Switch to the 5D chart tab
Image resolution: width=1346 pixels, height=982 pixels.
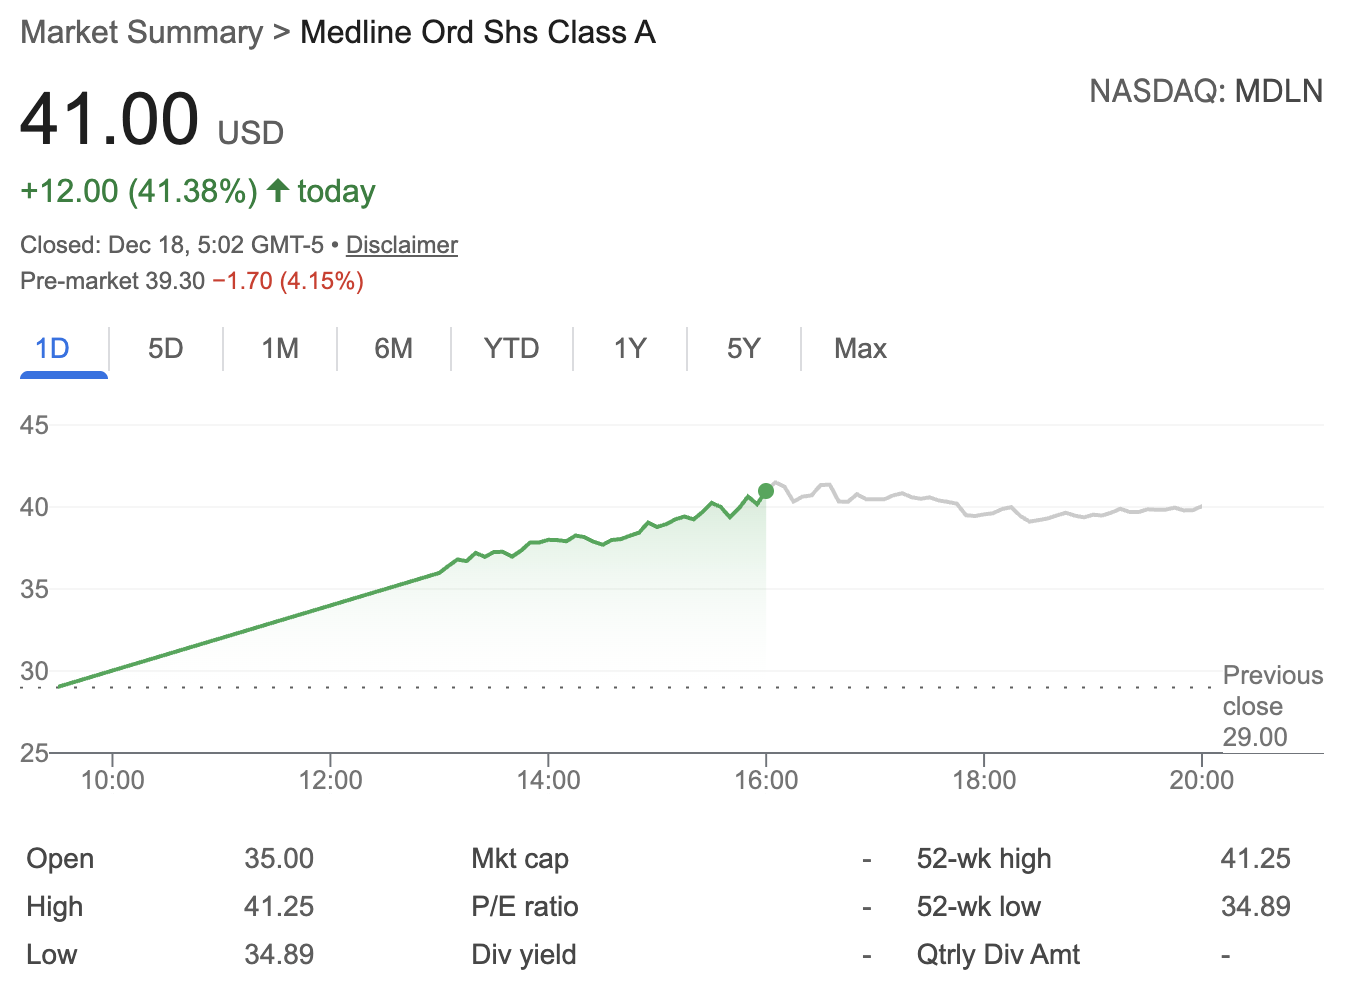pyautogui.click(x=165, y=348)
